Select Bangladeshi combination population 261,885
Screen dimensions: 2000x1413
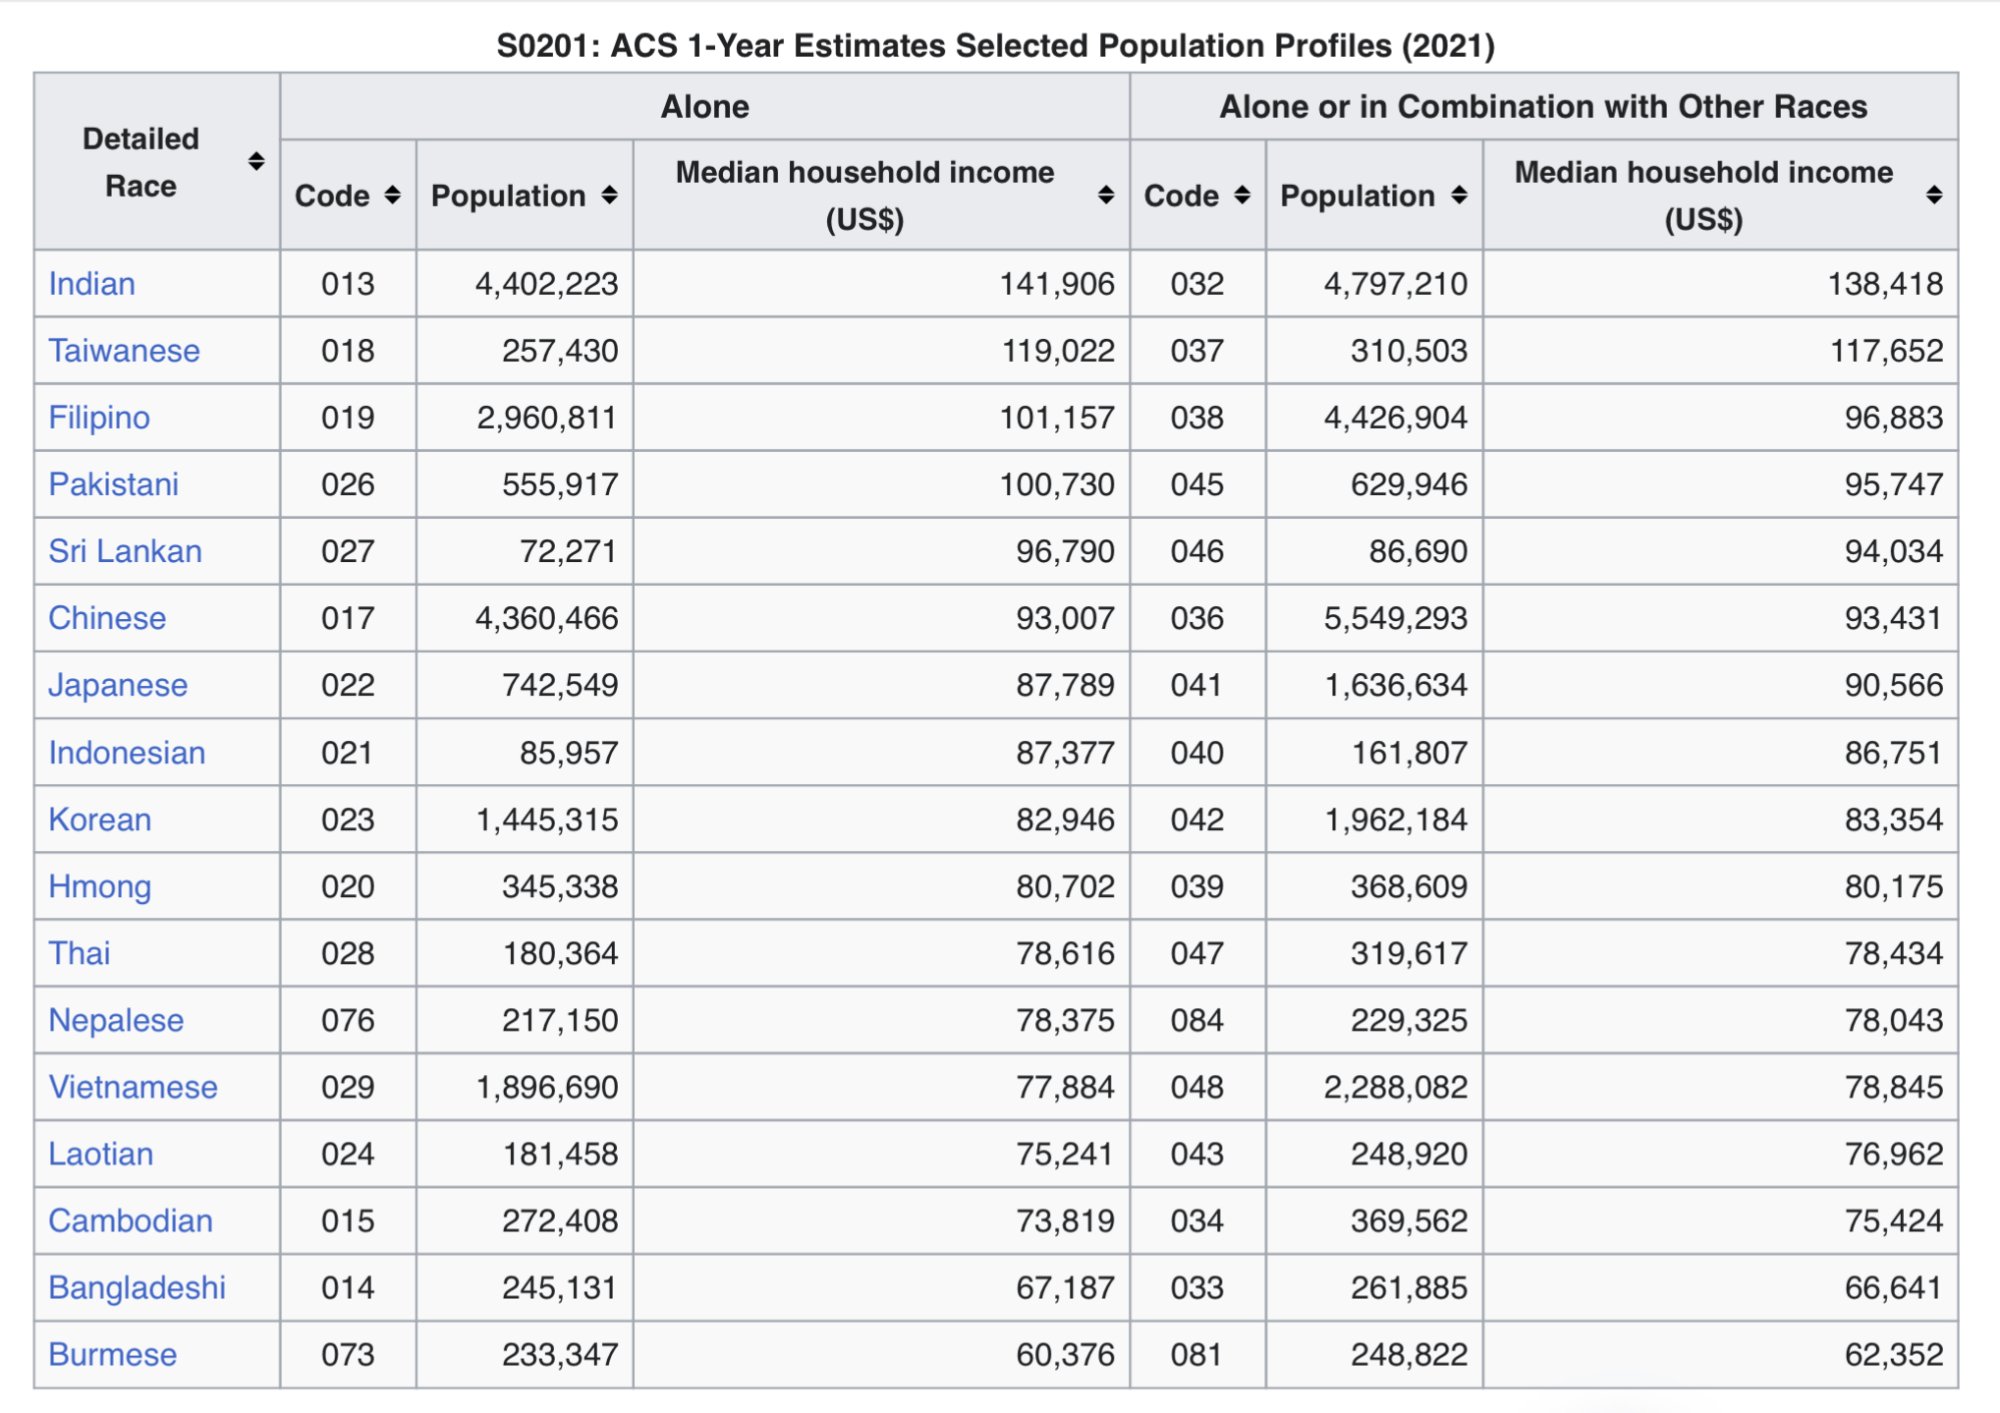(1409, 1288)
